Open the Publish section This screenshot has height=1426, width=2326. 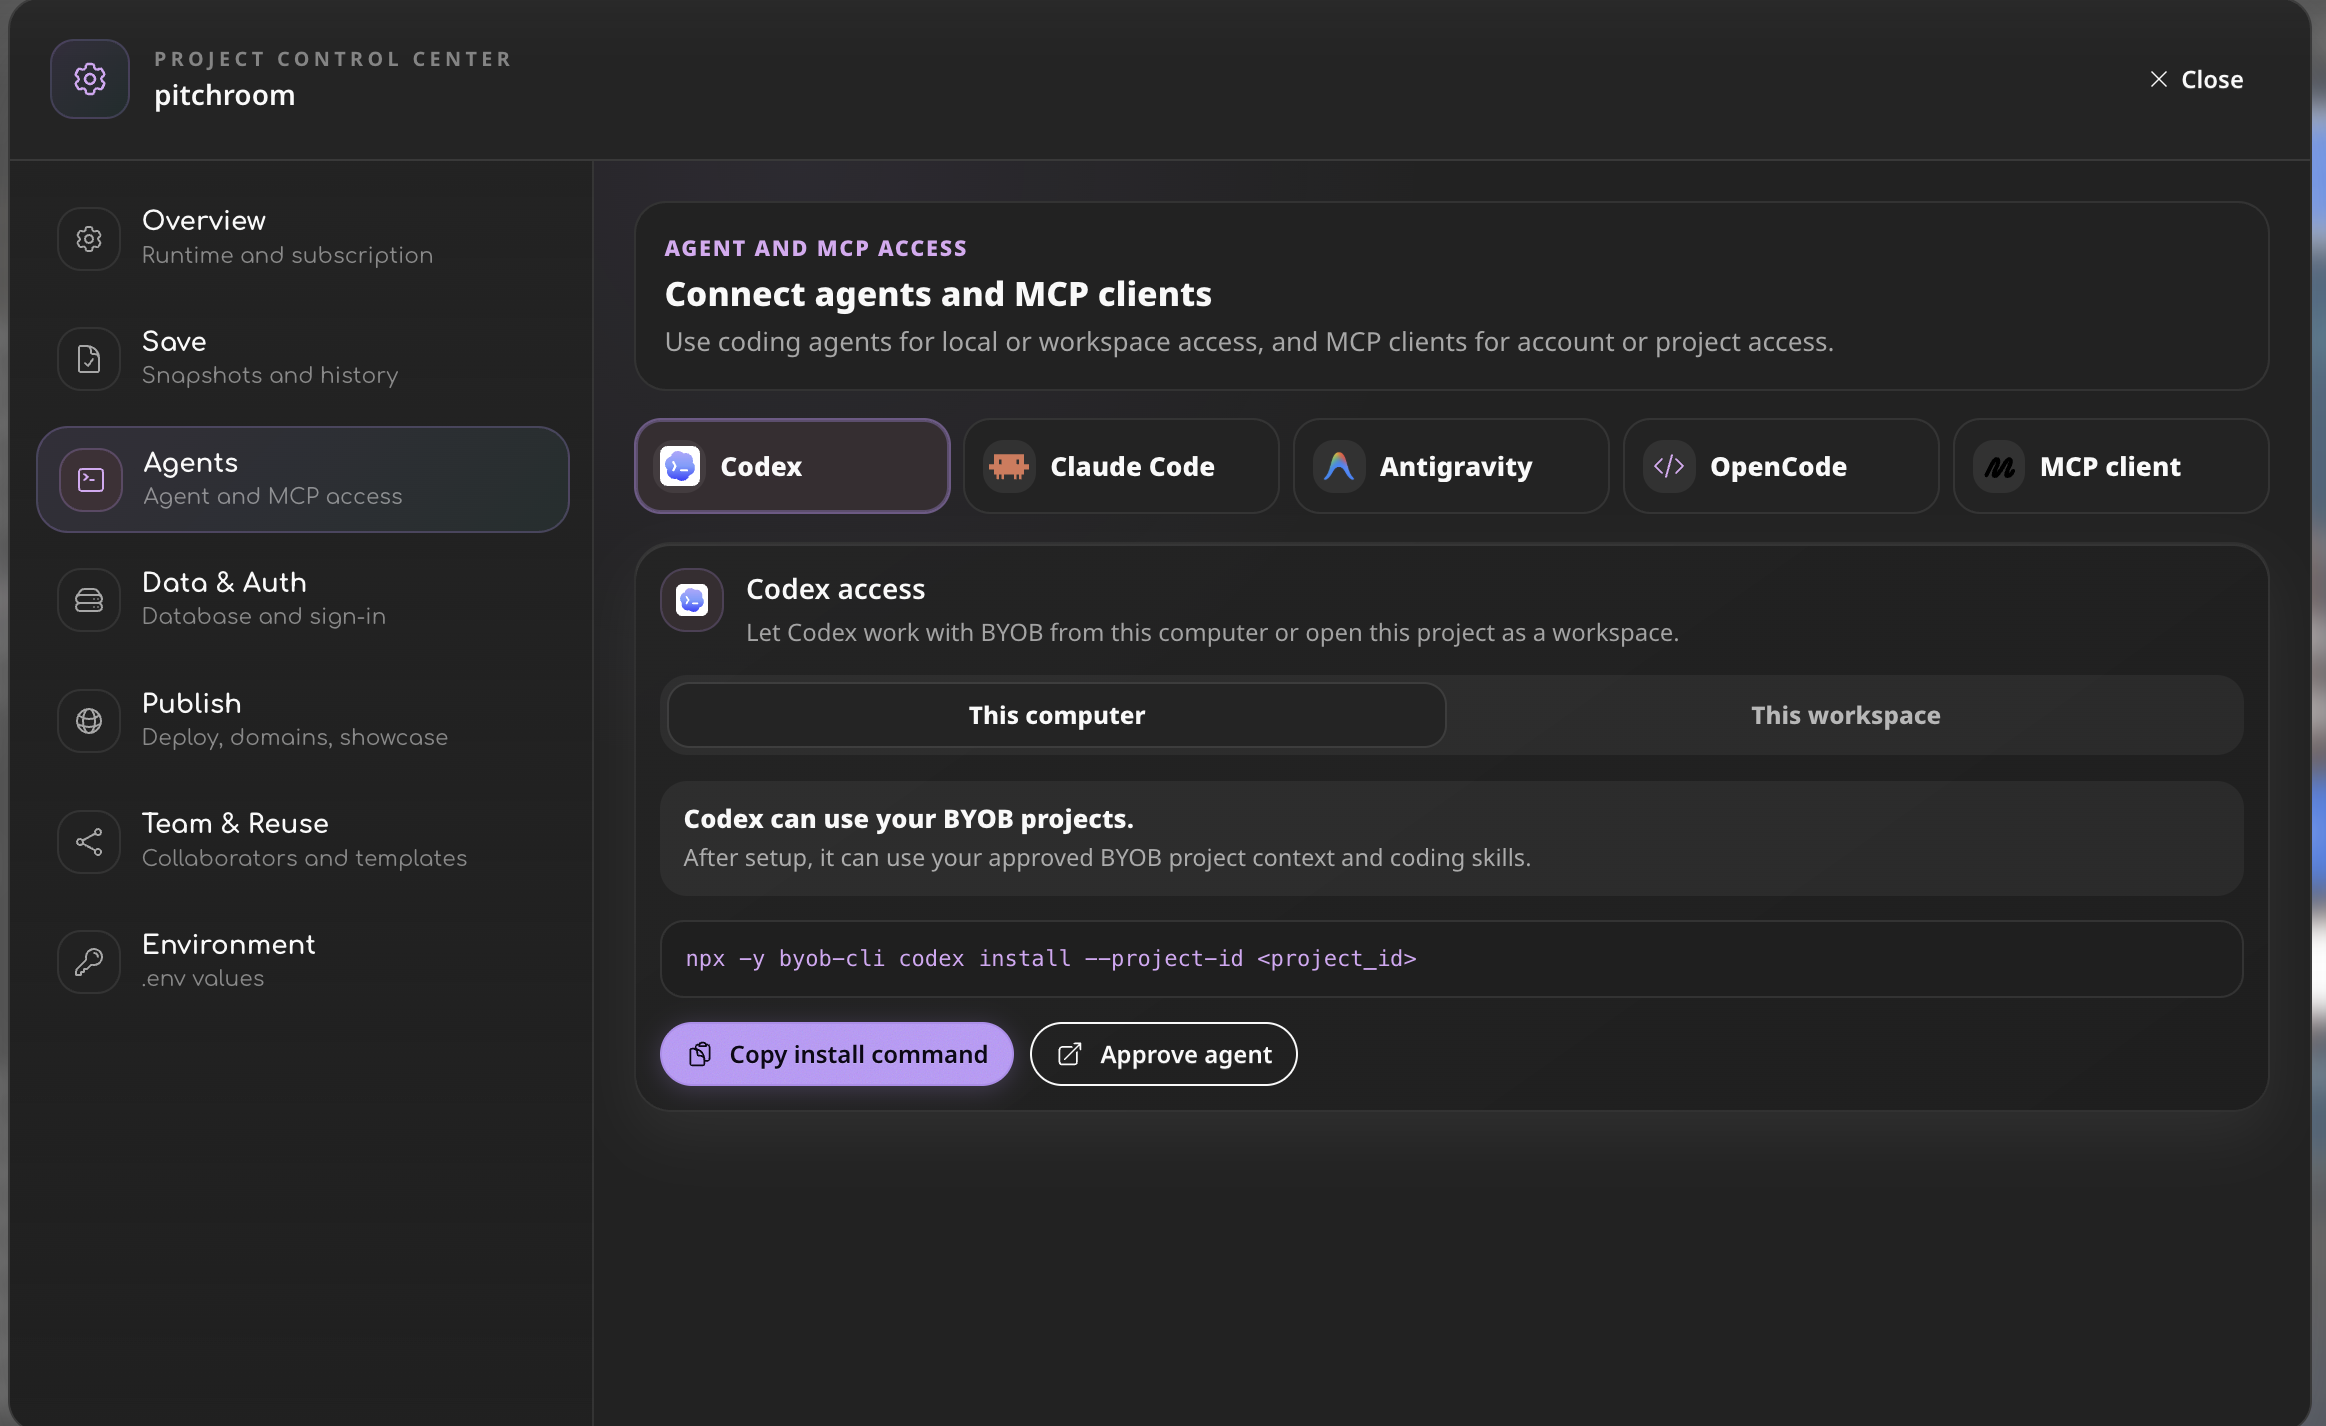303,721
